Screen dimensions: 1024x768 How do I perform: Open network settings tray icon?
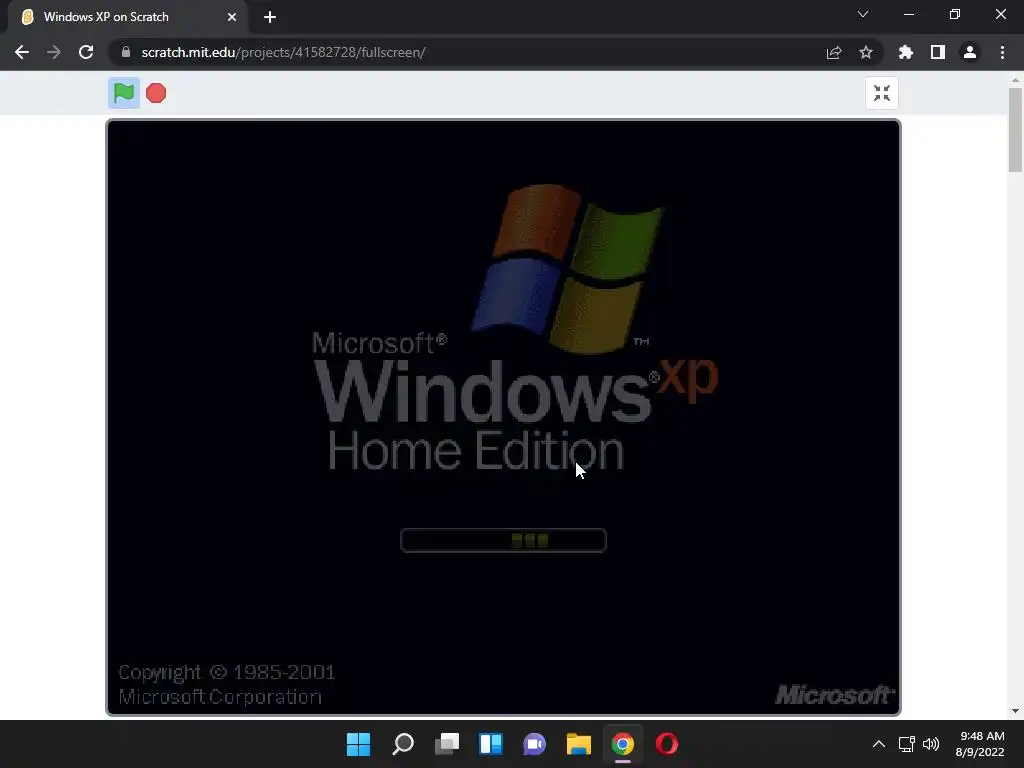(906, 744)
